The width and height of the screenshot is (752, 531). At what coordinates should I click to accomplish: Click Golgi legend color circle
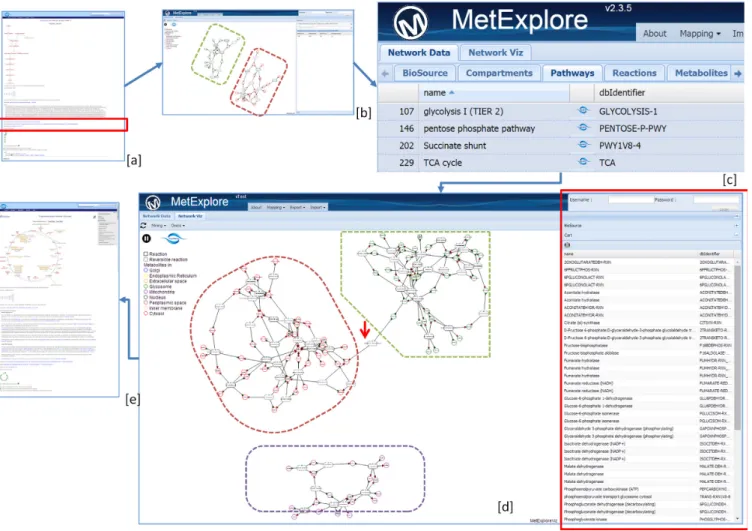coord(146,270)
